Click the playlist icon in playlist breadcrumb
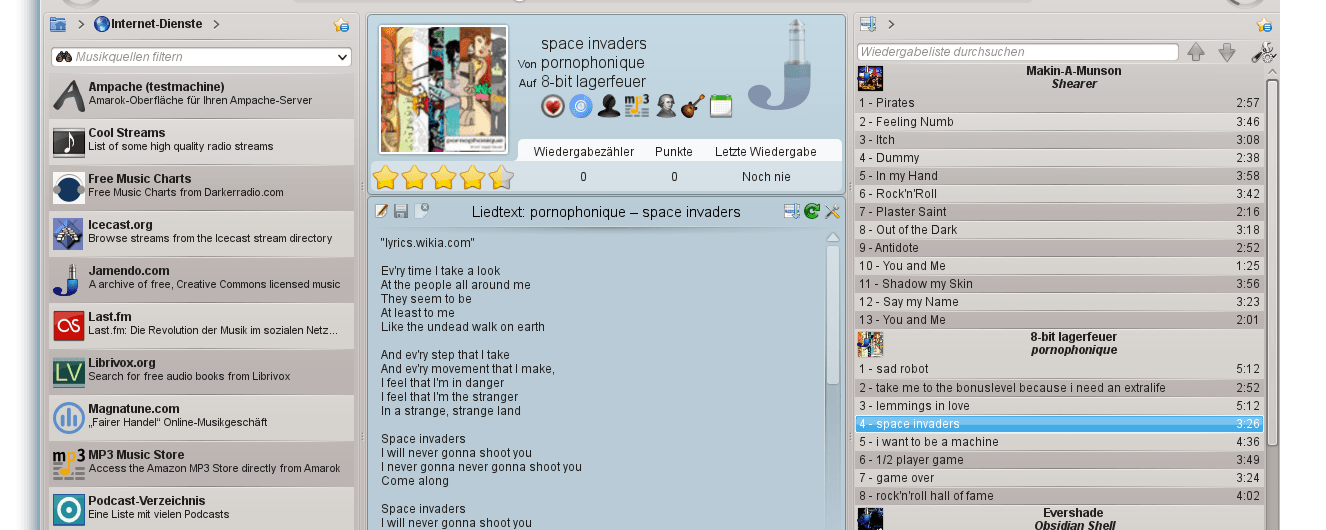Screen dimensions: 1326x530 coord(868,24)
